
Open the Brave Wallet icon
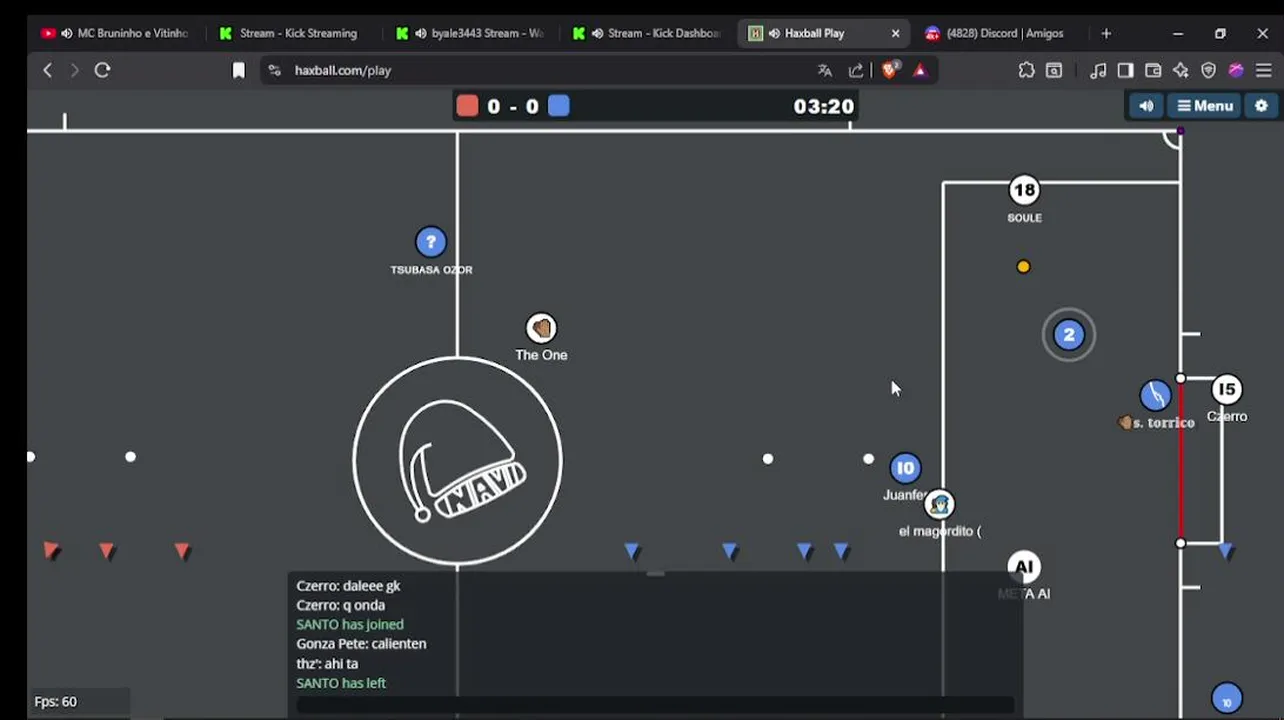[1153, 70]
